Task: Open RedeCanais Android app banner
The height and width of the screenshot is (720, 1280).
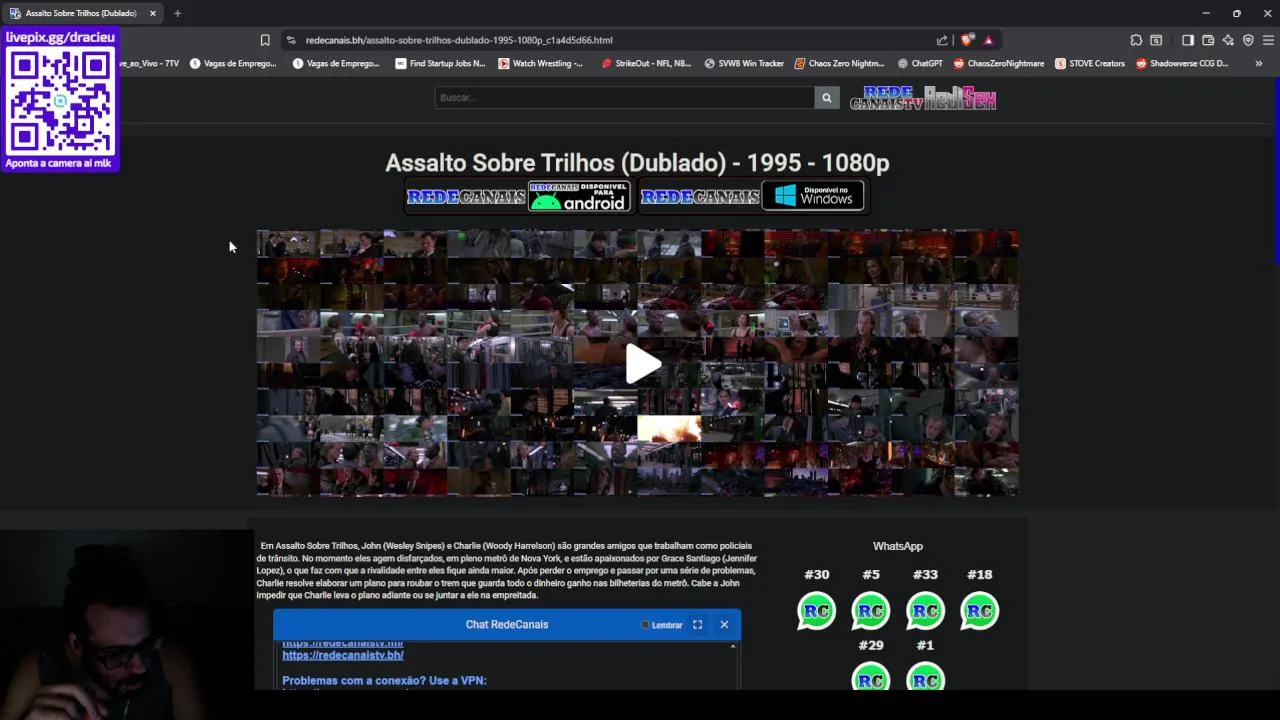Action: pos(518,197)
